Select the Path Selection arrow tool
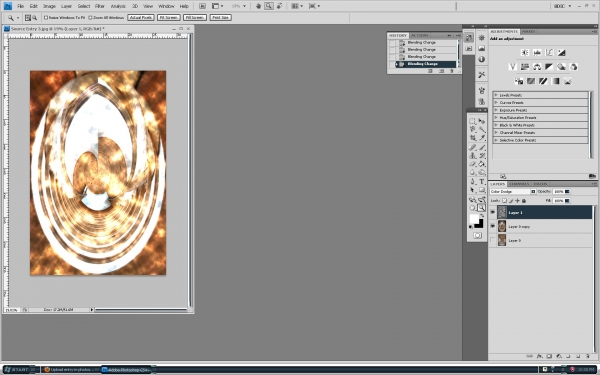This screenshot has height=375, width=600. (x=473, y=190)
